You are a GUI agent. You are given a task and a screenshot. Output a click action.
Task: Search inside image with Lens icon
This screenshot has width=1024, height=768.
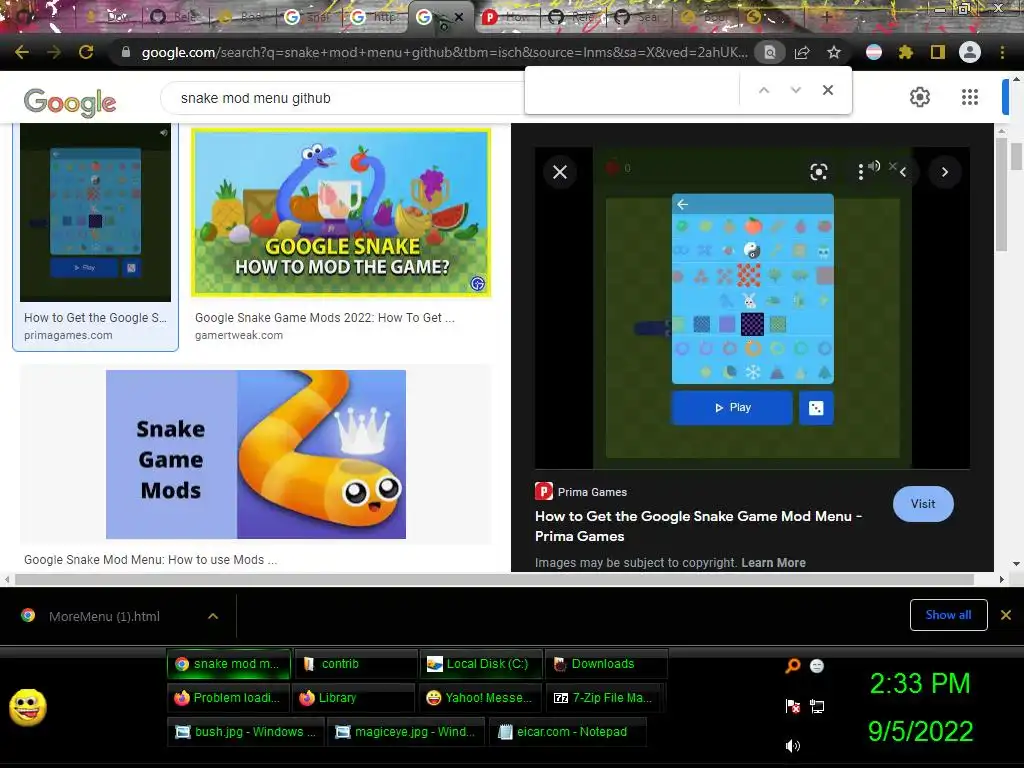point(818,172)
